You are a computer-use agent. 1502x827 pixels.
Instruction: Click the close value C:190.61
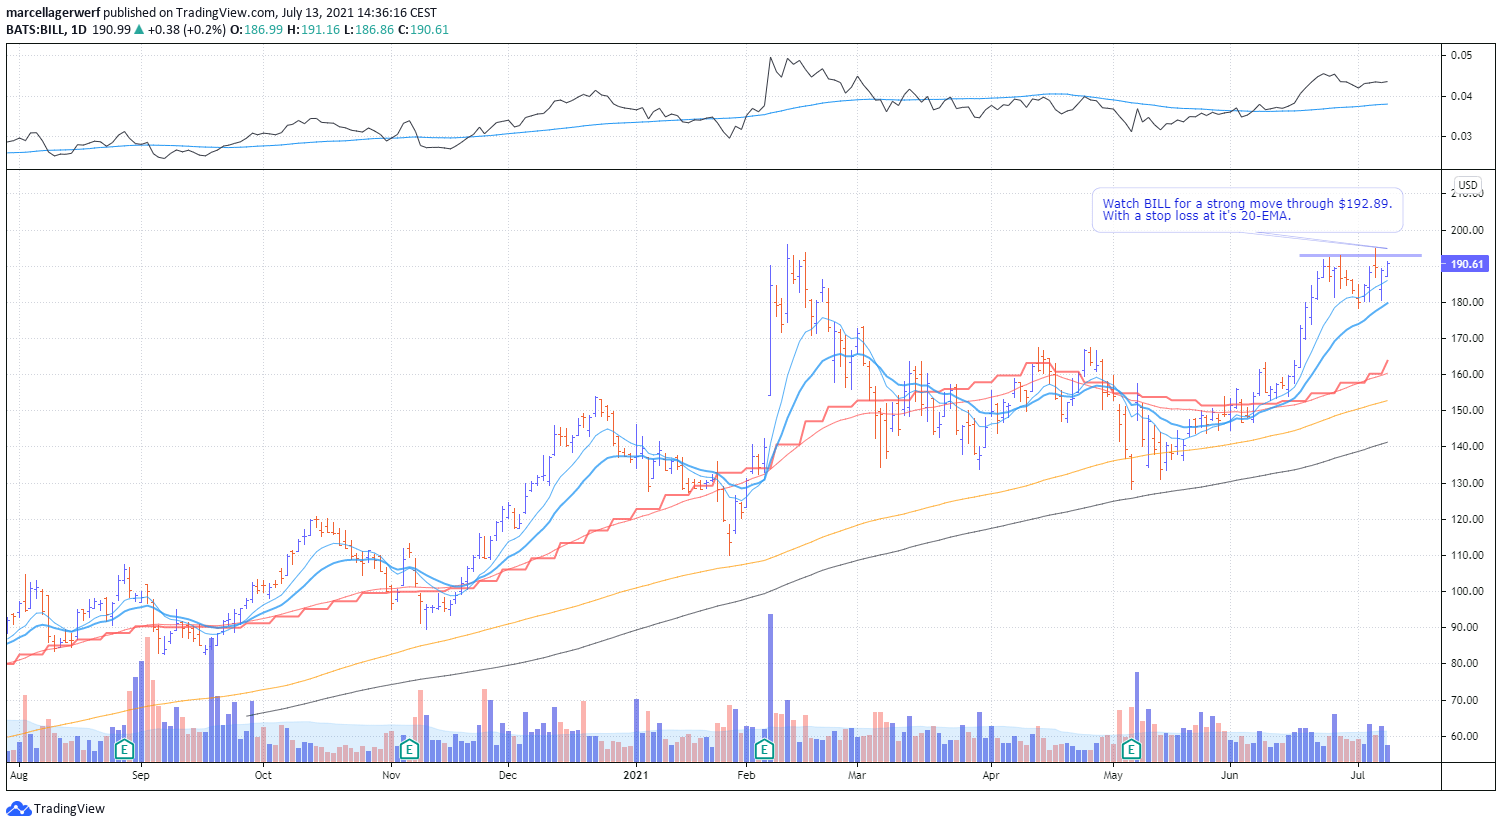click(423, 29)
